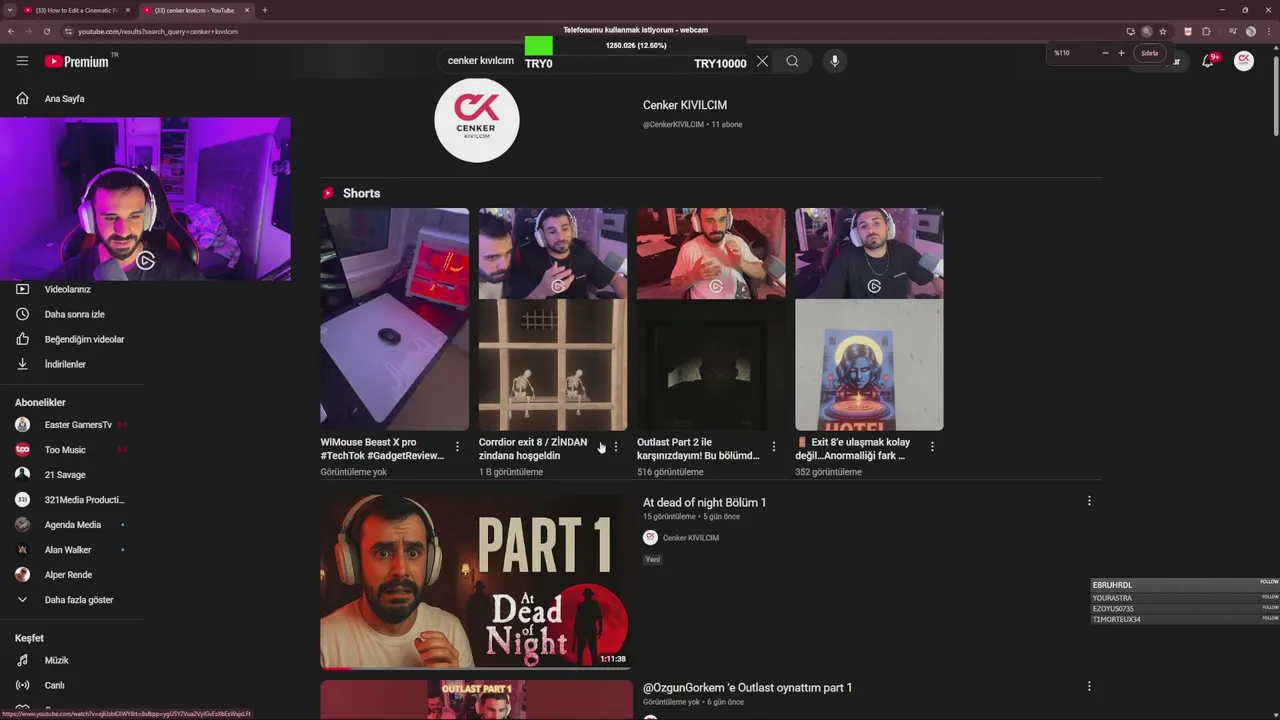Screen dimensions: 1280x720
Task: Open the site information icon in address bar
Action: 68,31
